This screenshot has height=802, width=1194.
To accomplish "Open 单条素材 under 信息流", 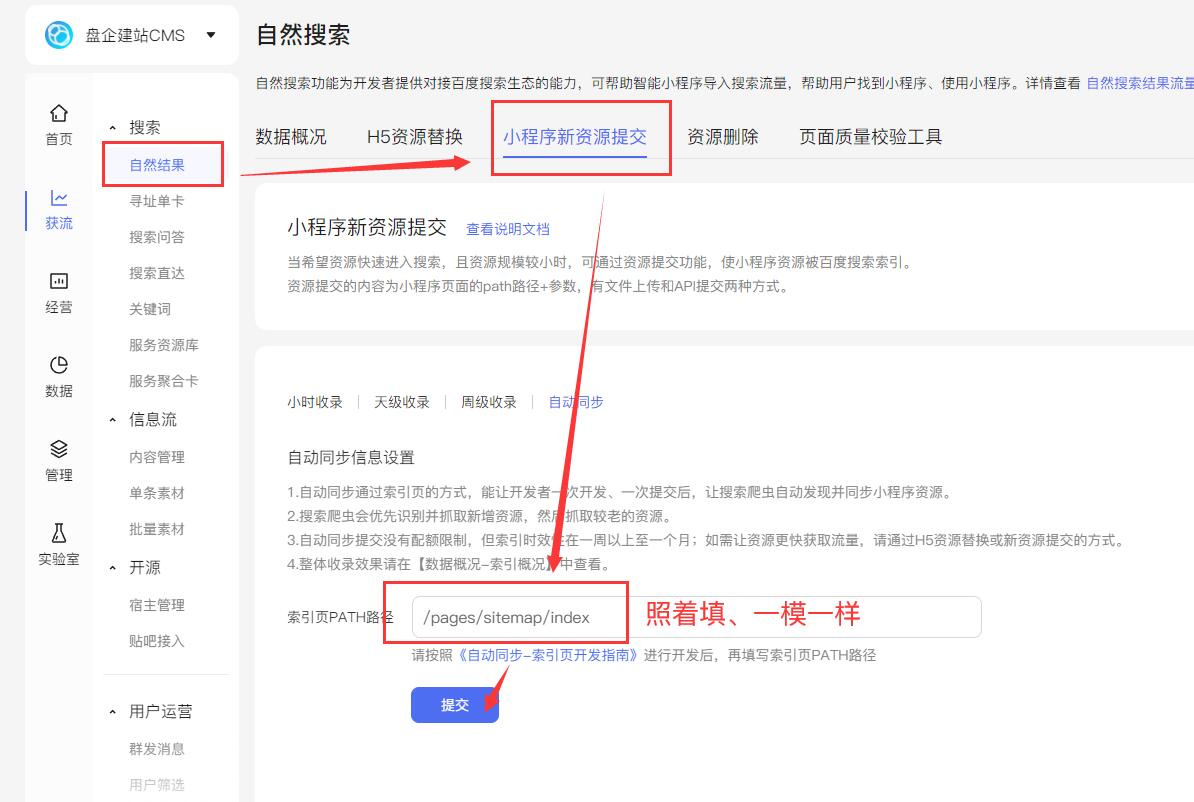I will (x=157, y=493).
